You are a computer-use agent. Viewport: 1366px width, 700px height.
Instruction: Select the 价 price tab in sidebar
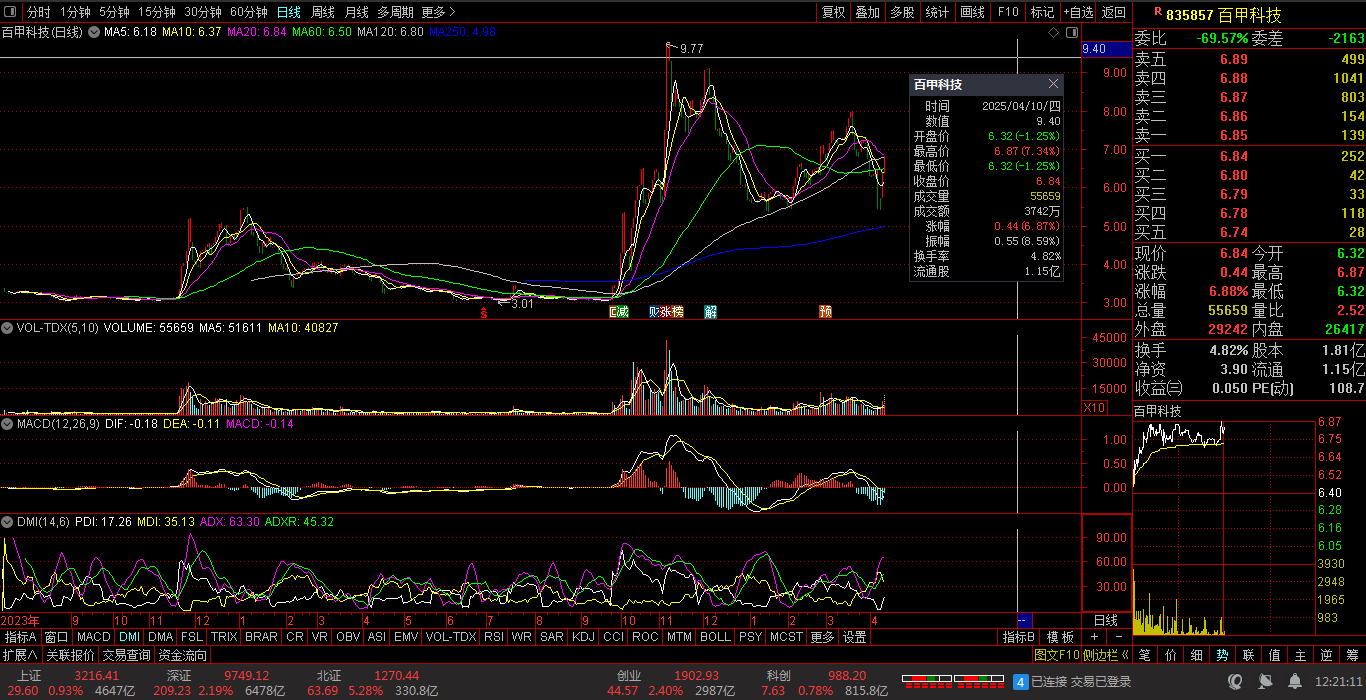tap(1171, 655)
